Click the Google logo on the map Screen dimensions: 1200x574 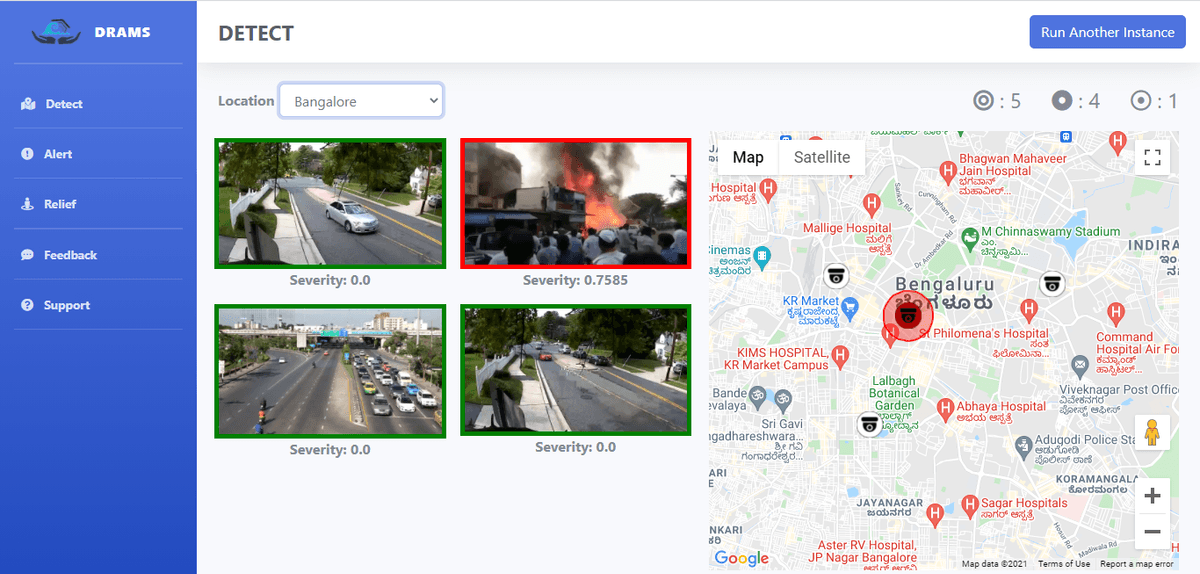742,558
